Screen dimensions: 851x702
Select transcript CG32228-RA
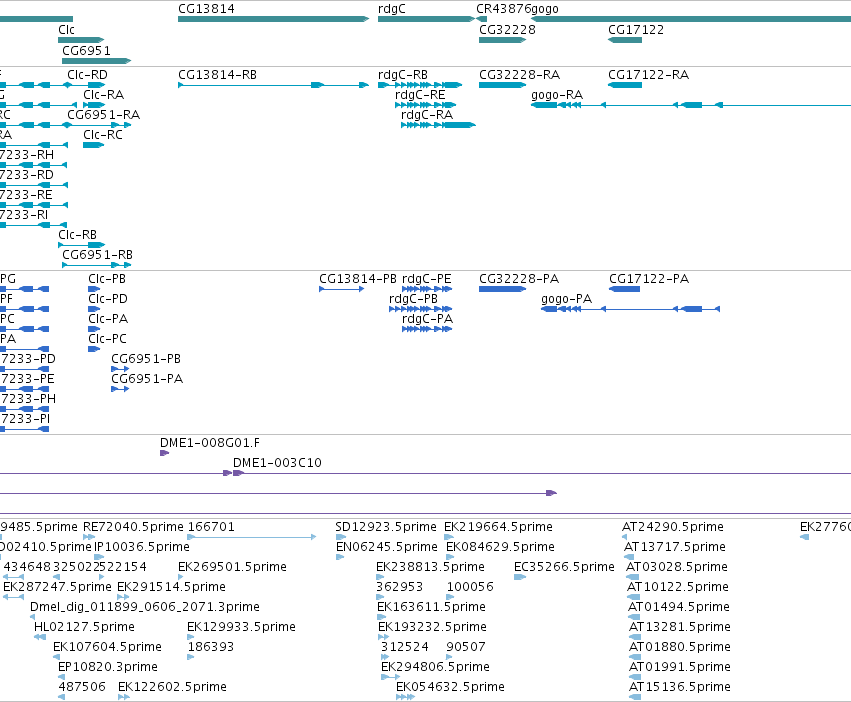pyautogui.click(x=503, y=85)
